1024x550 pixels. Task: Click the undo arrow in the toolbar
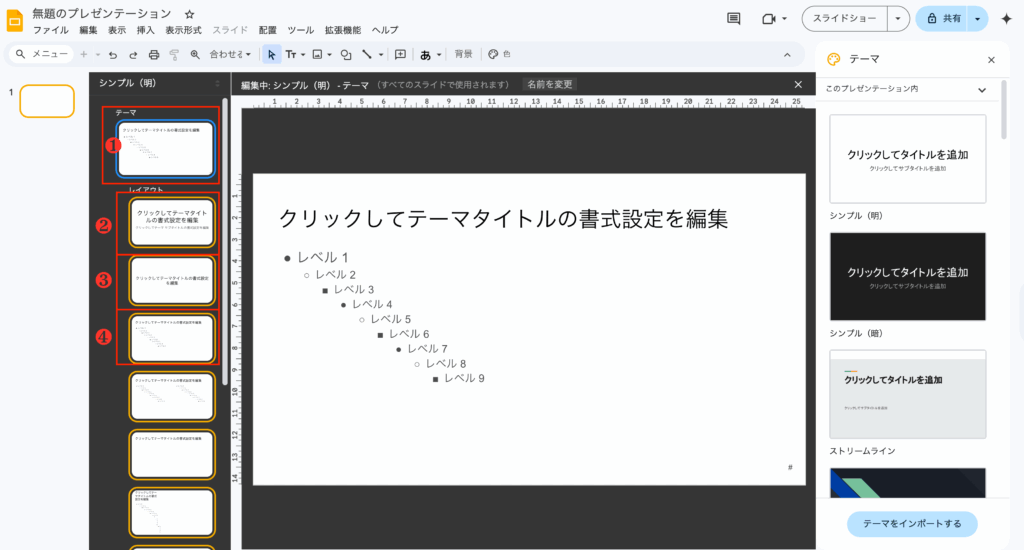pyautogui.click(x=112, y=54)
